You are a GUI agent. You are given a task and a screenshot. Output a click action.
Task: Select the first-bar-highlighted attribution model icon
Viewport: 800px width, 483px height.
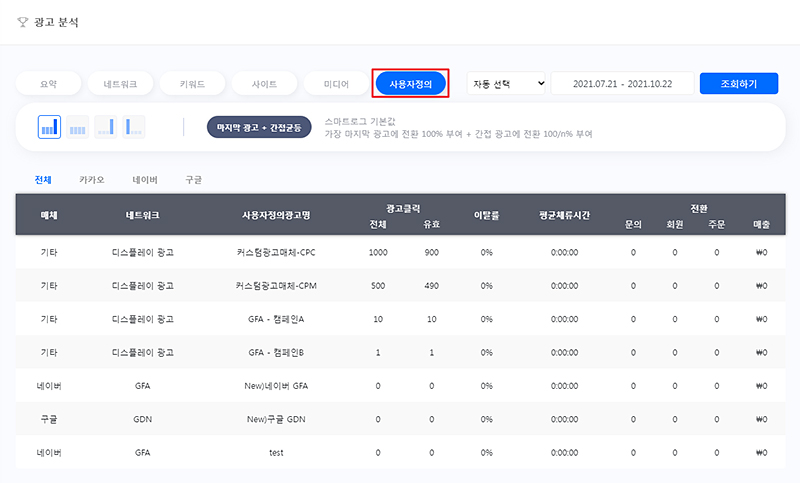point(134,127)
